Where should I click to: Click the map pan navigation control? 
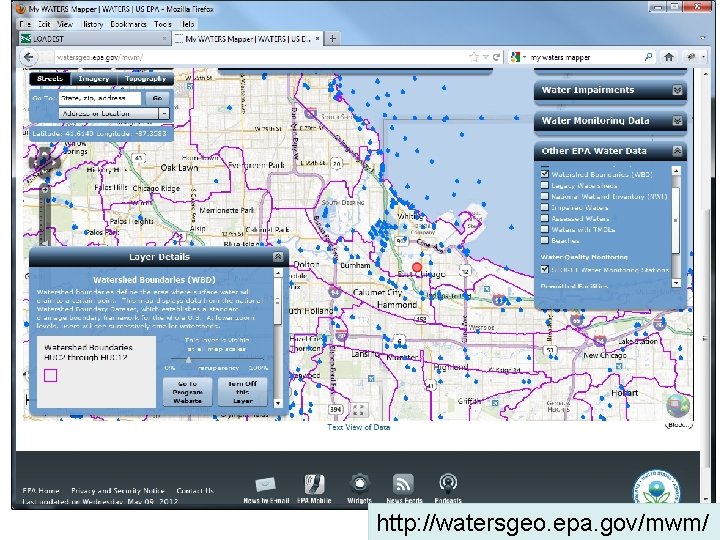point(44,162)
